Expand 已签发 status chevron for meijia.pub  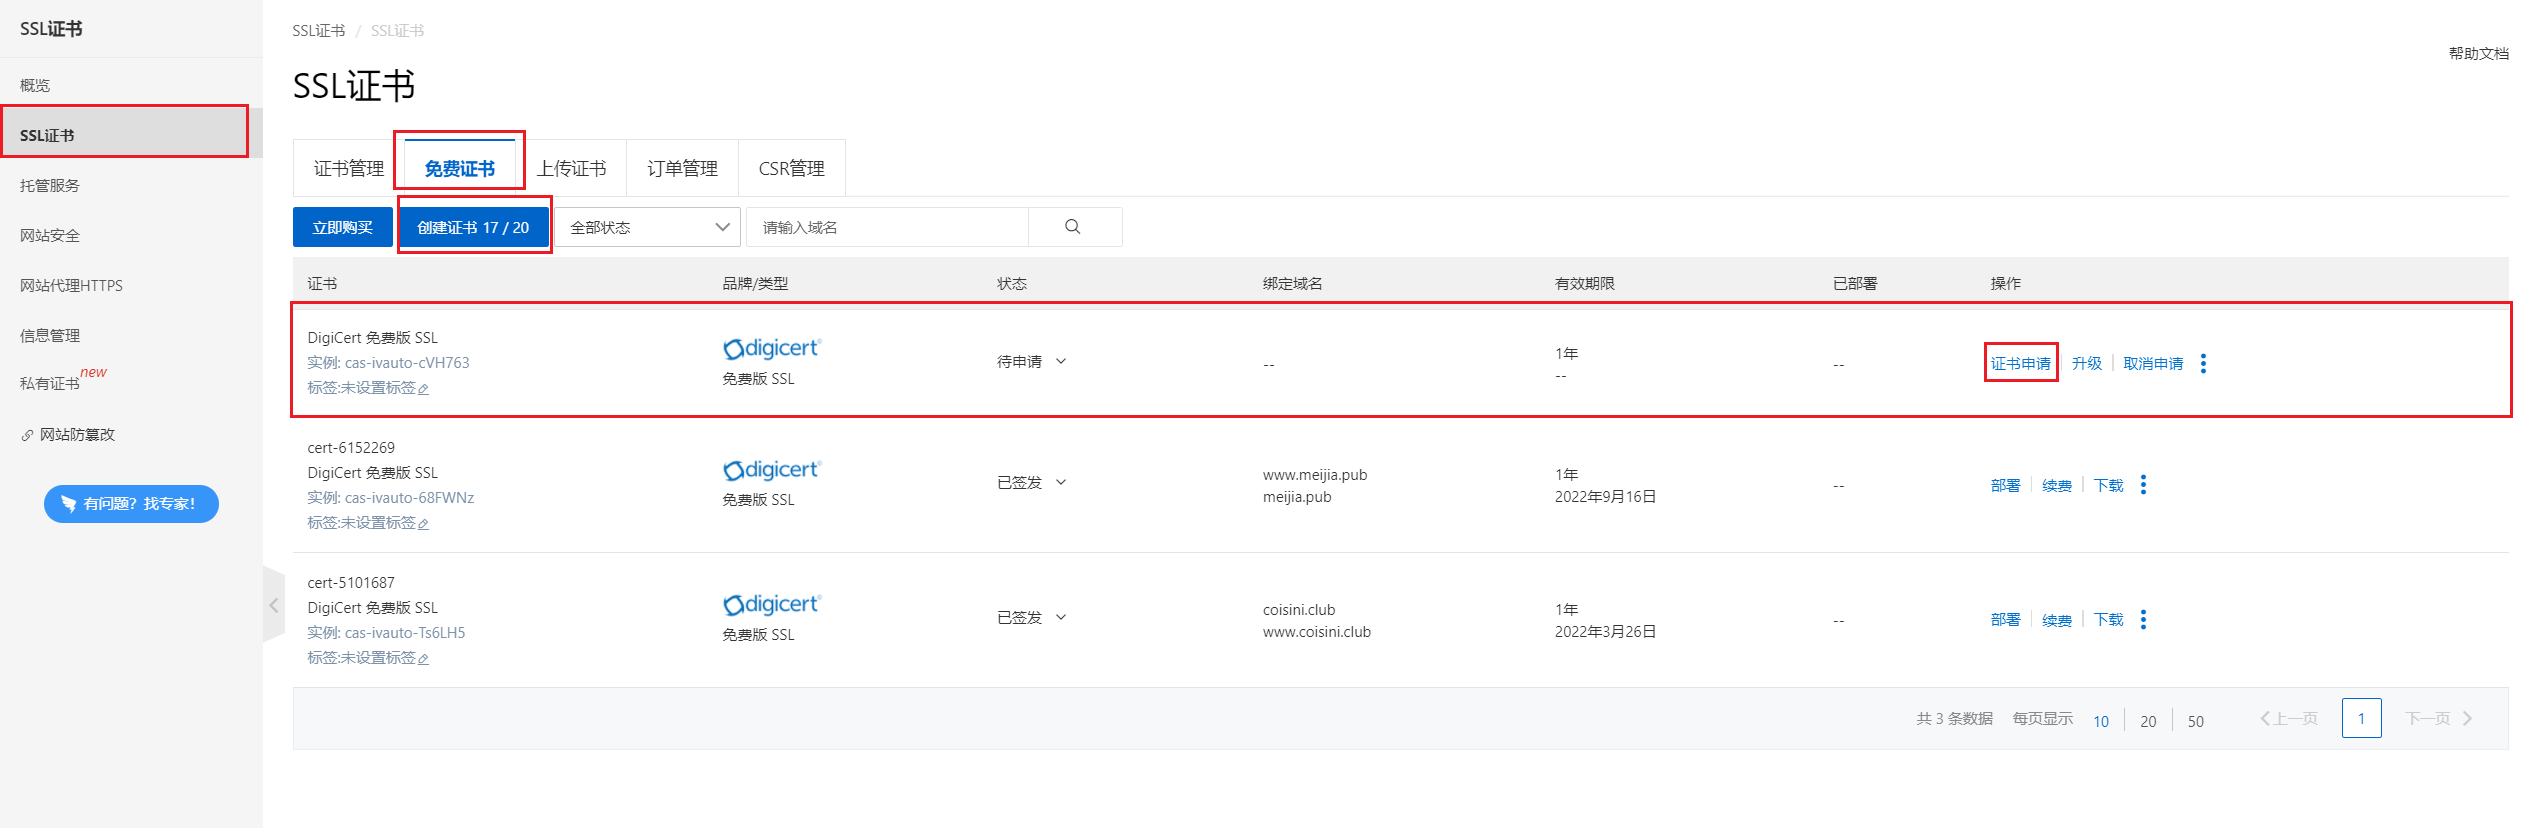(x=1061, y=483)
